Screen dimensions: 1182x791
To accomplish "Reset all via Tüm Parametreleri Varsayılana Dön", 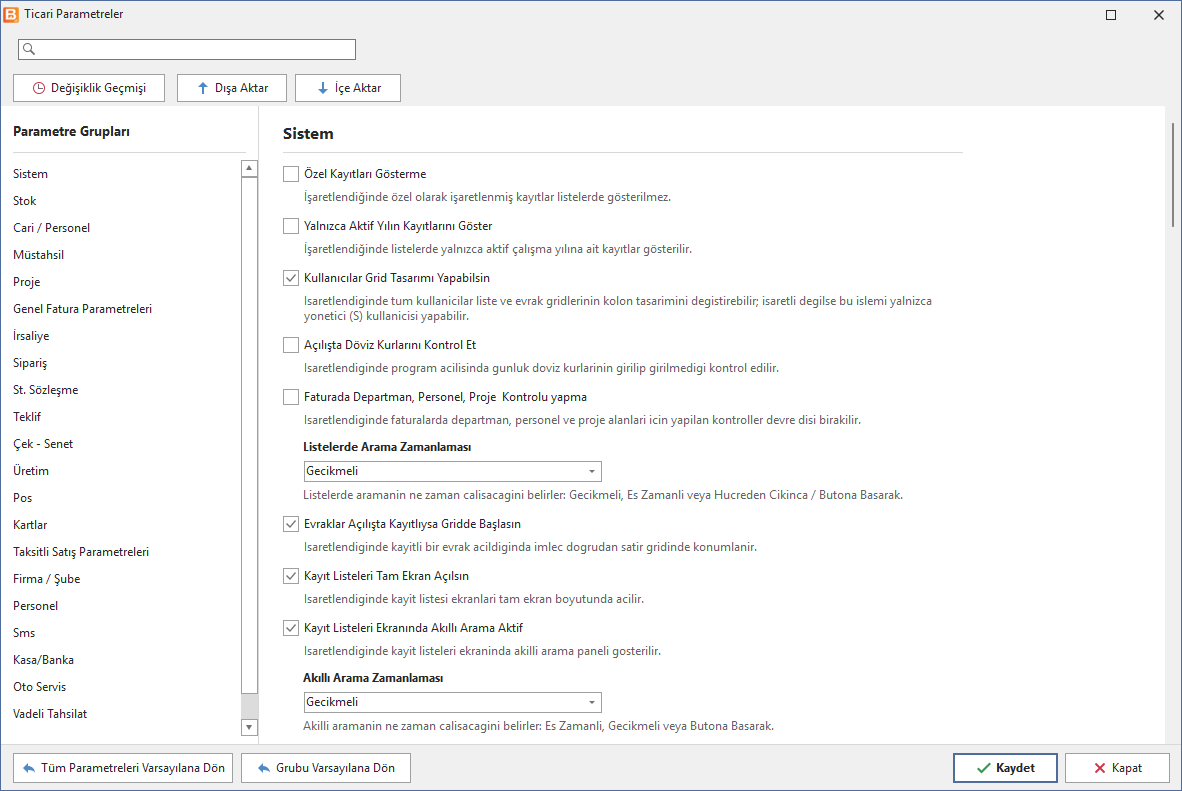I will [123, 768].
